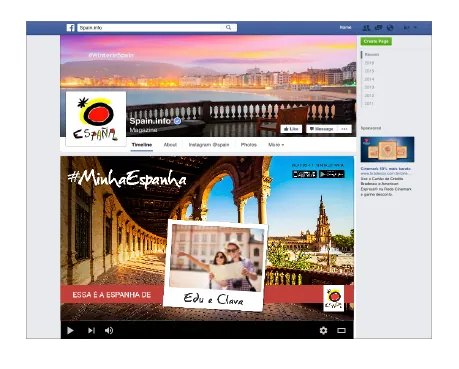Viewport: 459px width, 369px height.
Task: Open the messages icon in top bar
Action: point(378,28)
